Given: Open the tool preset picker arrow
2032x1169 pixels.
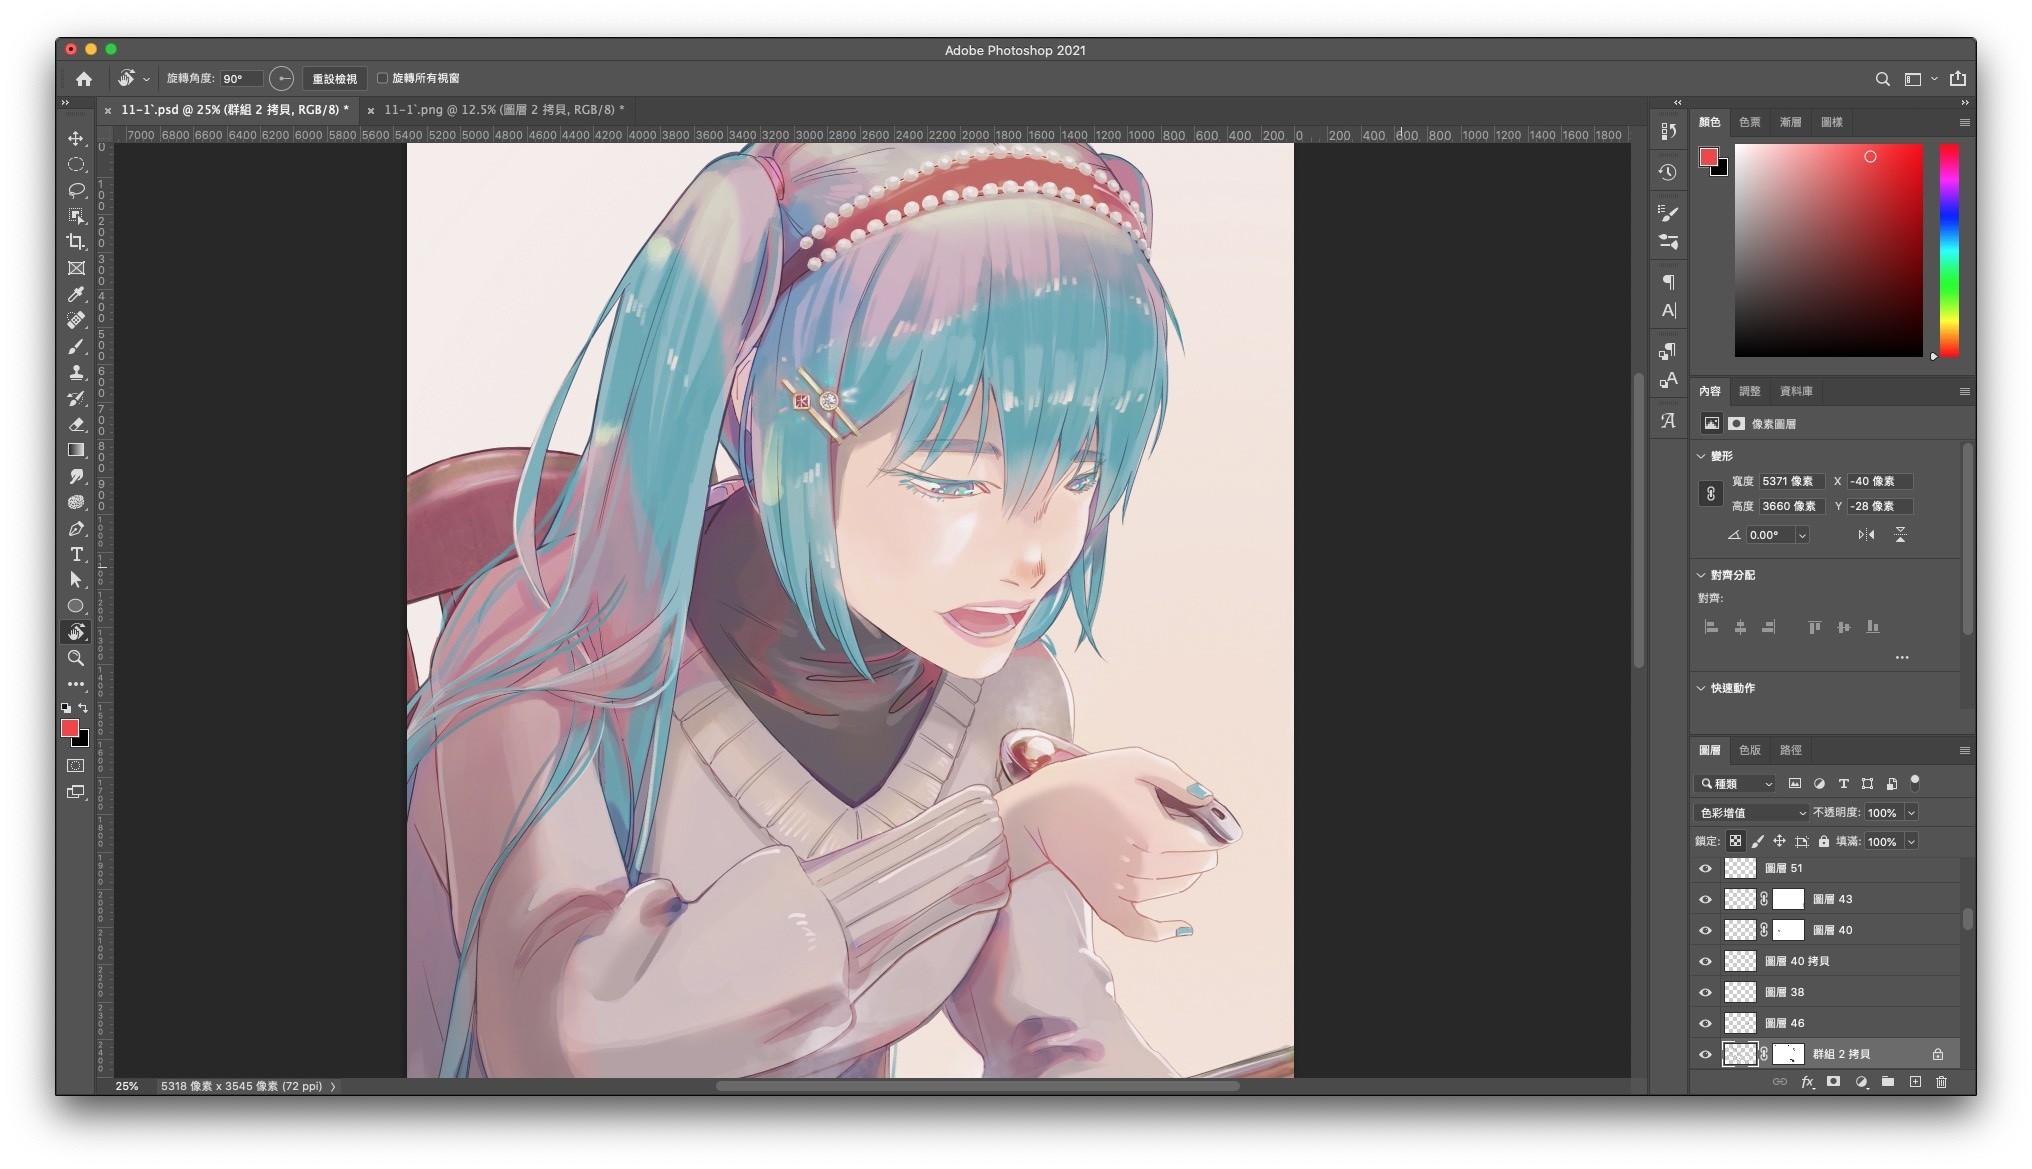Looking at the screenshot, I should click(146, 79).
